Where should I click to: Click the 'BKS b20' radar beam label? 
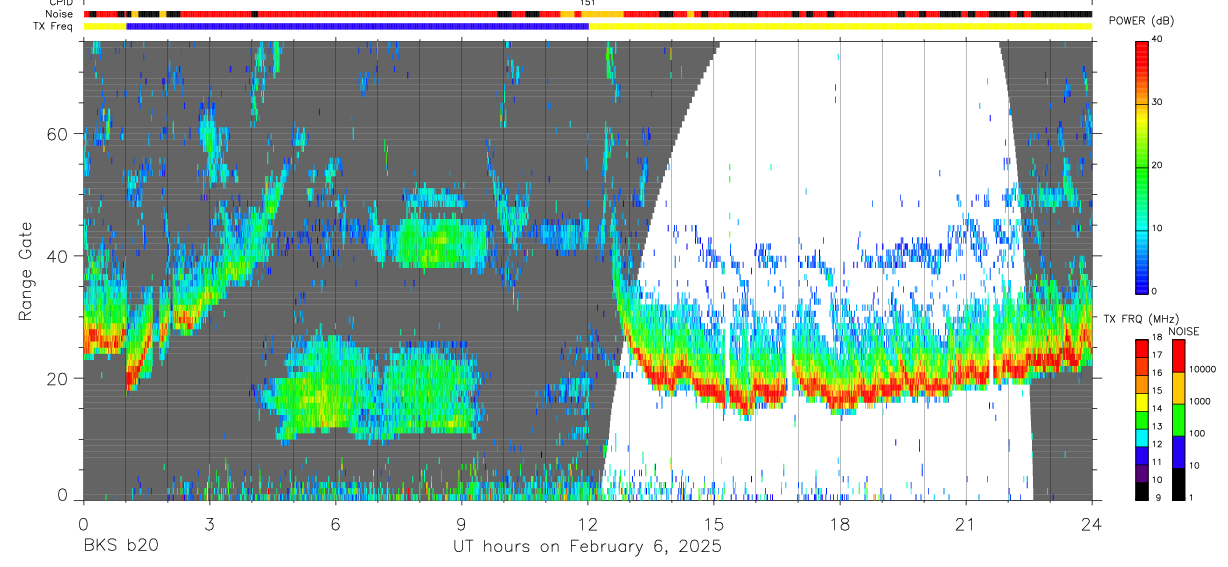[120, 547]
